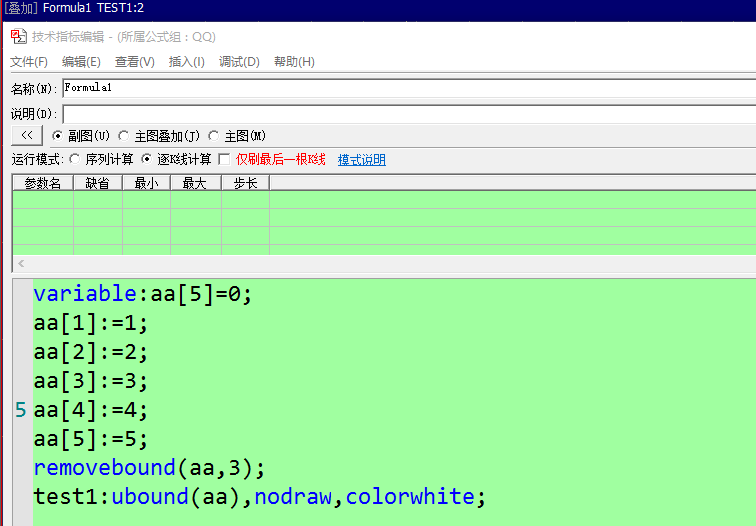756x526 pixels.
Task: Open the 查看(V) menu
Action: [x=135, y=62]
